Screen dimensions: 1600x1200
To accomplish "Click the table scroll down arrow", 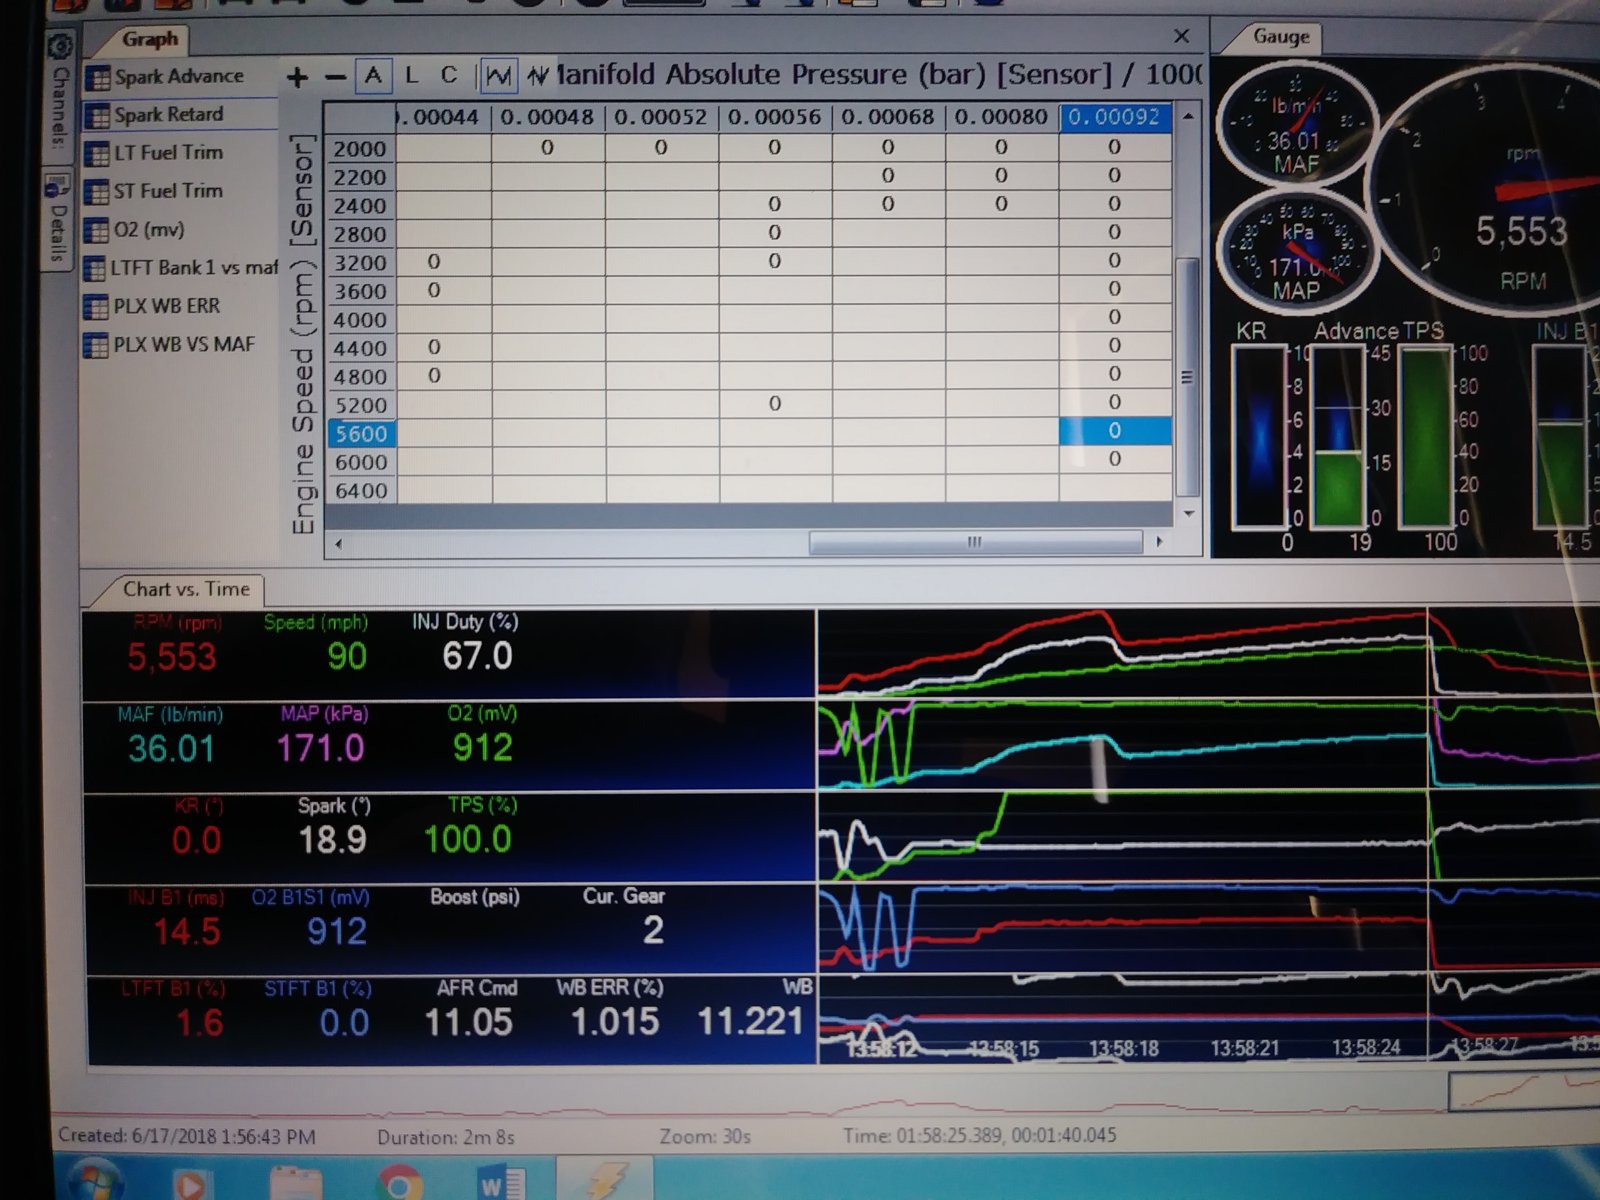I will pos(1188,514).
